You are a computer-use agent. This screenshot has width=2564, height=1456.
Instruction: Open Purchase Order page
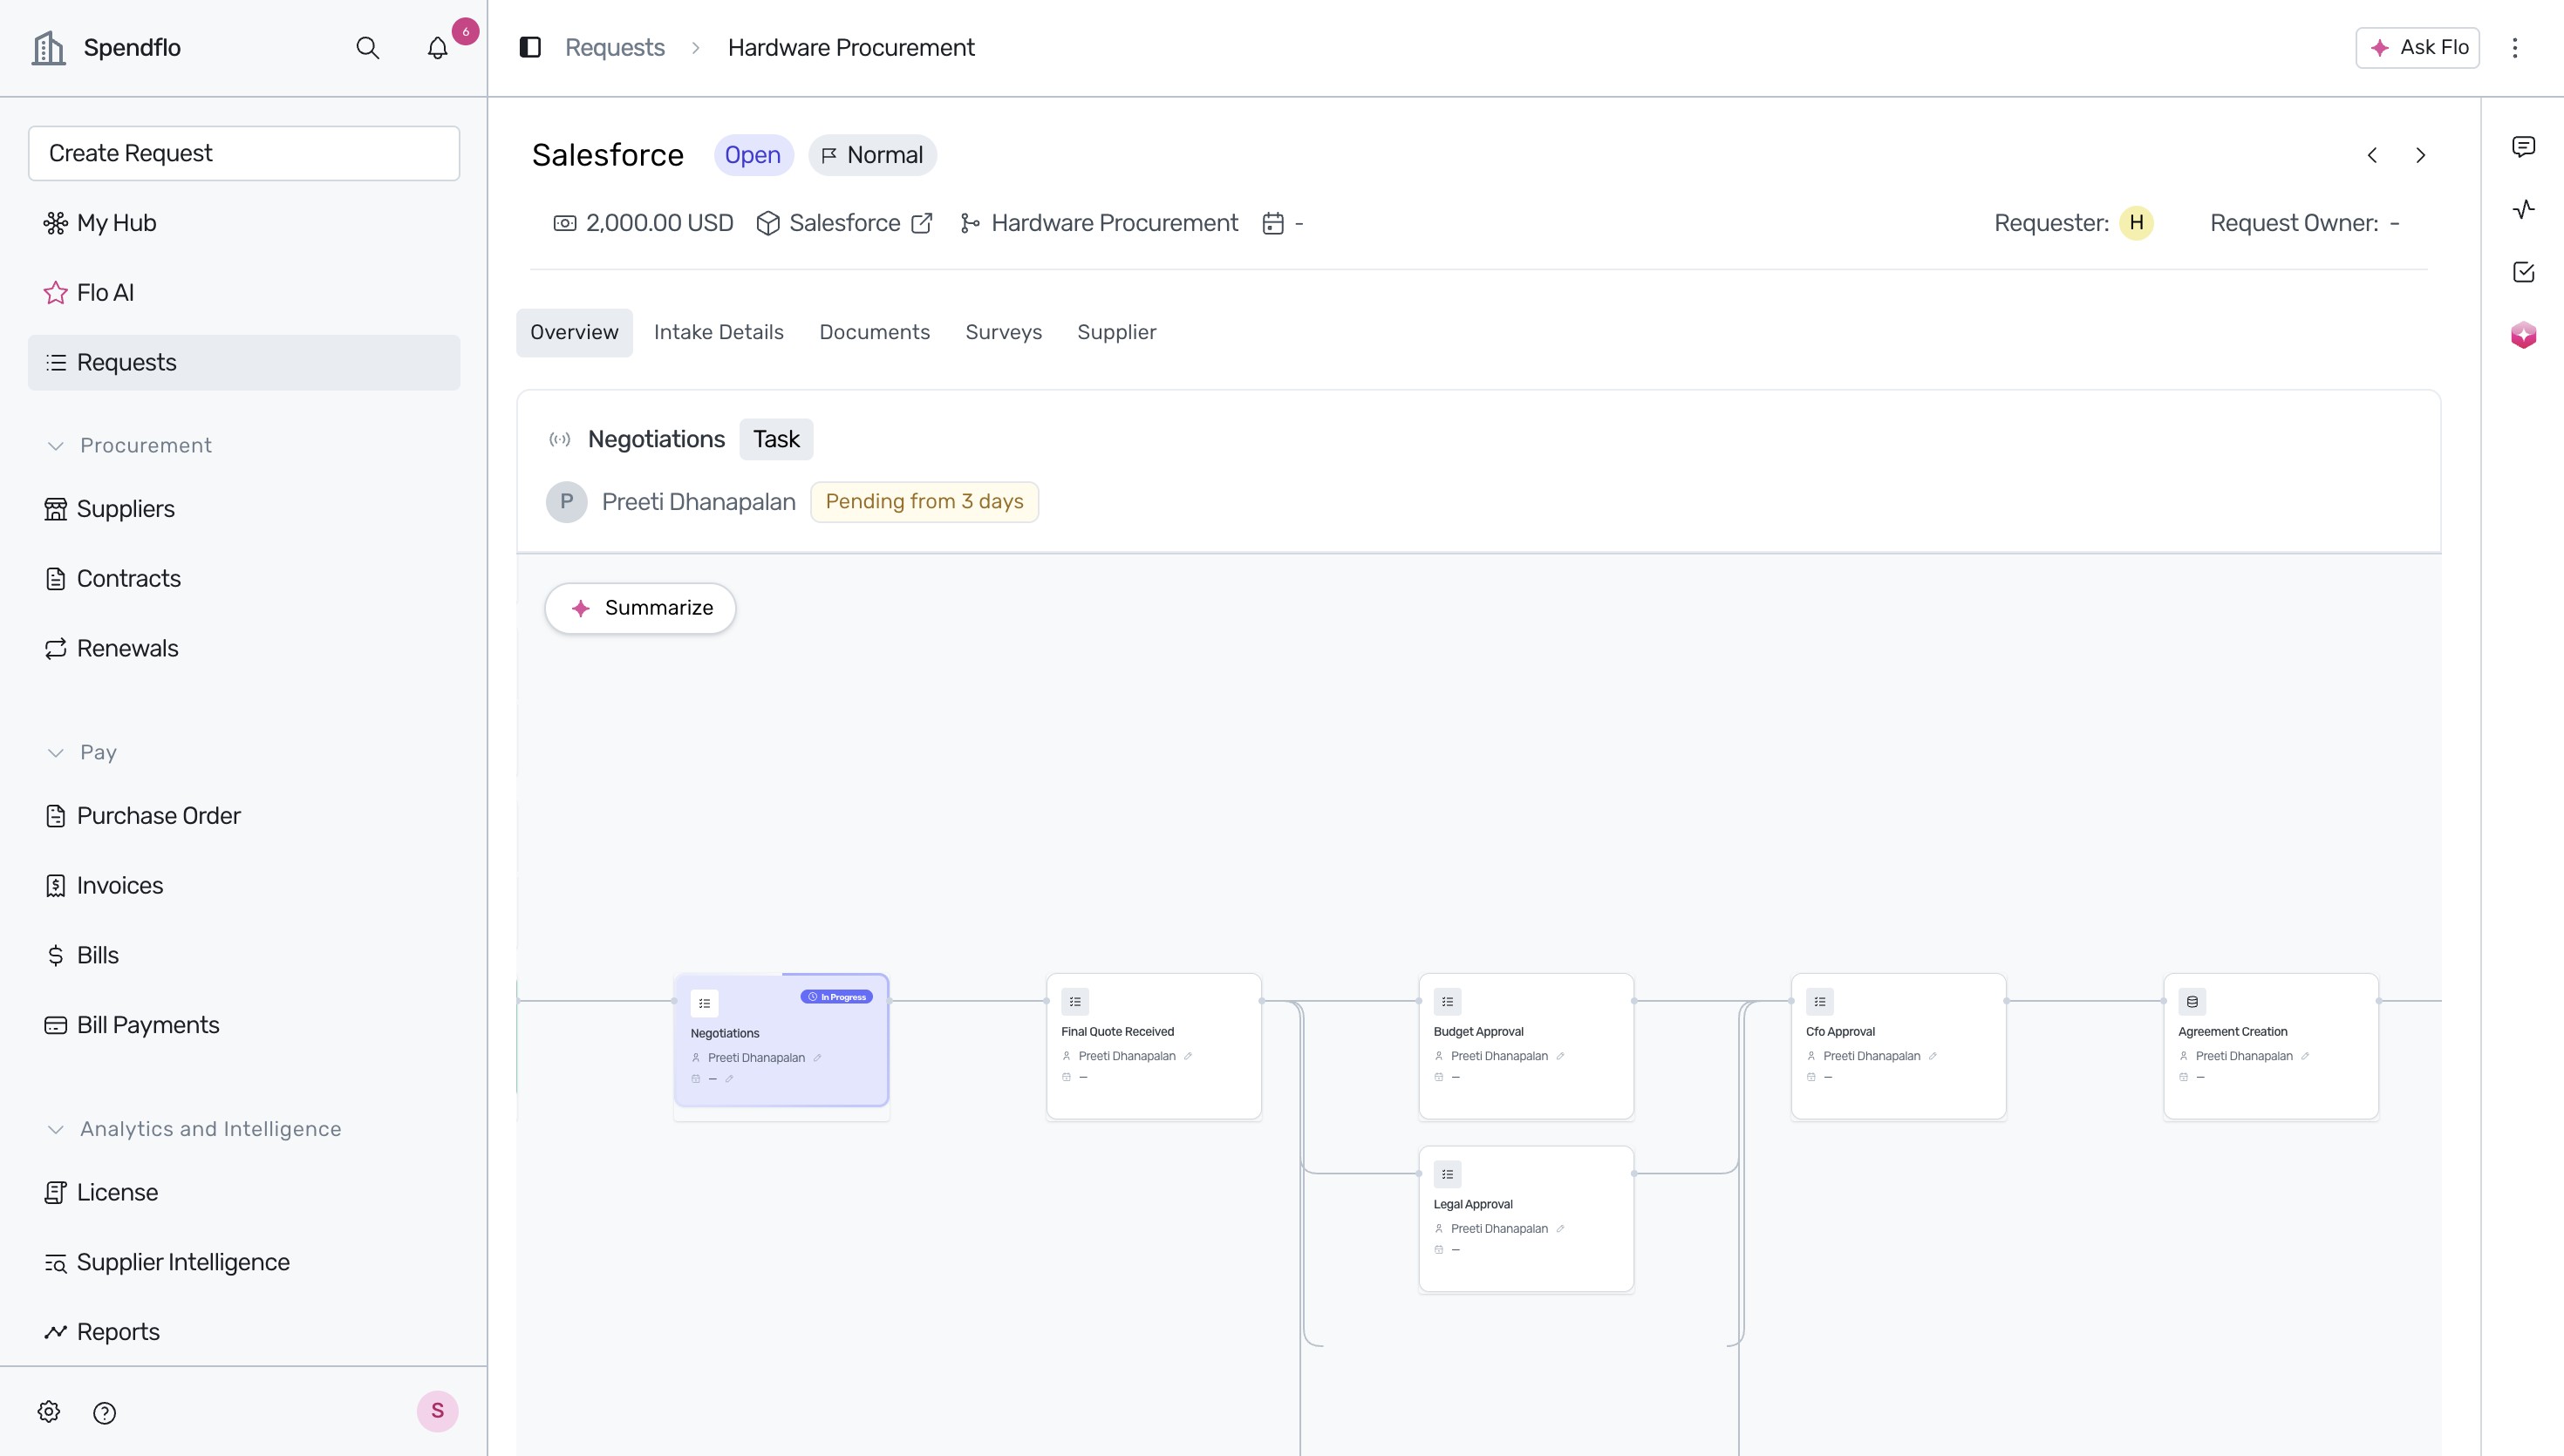point(244,816)
